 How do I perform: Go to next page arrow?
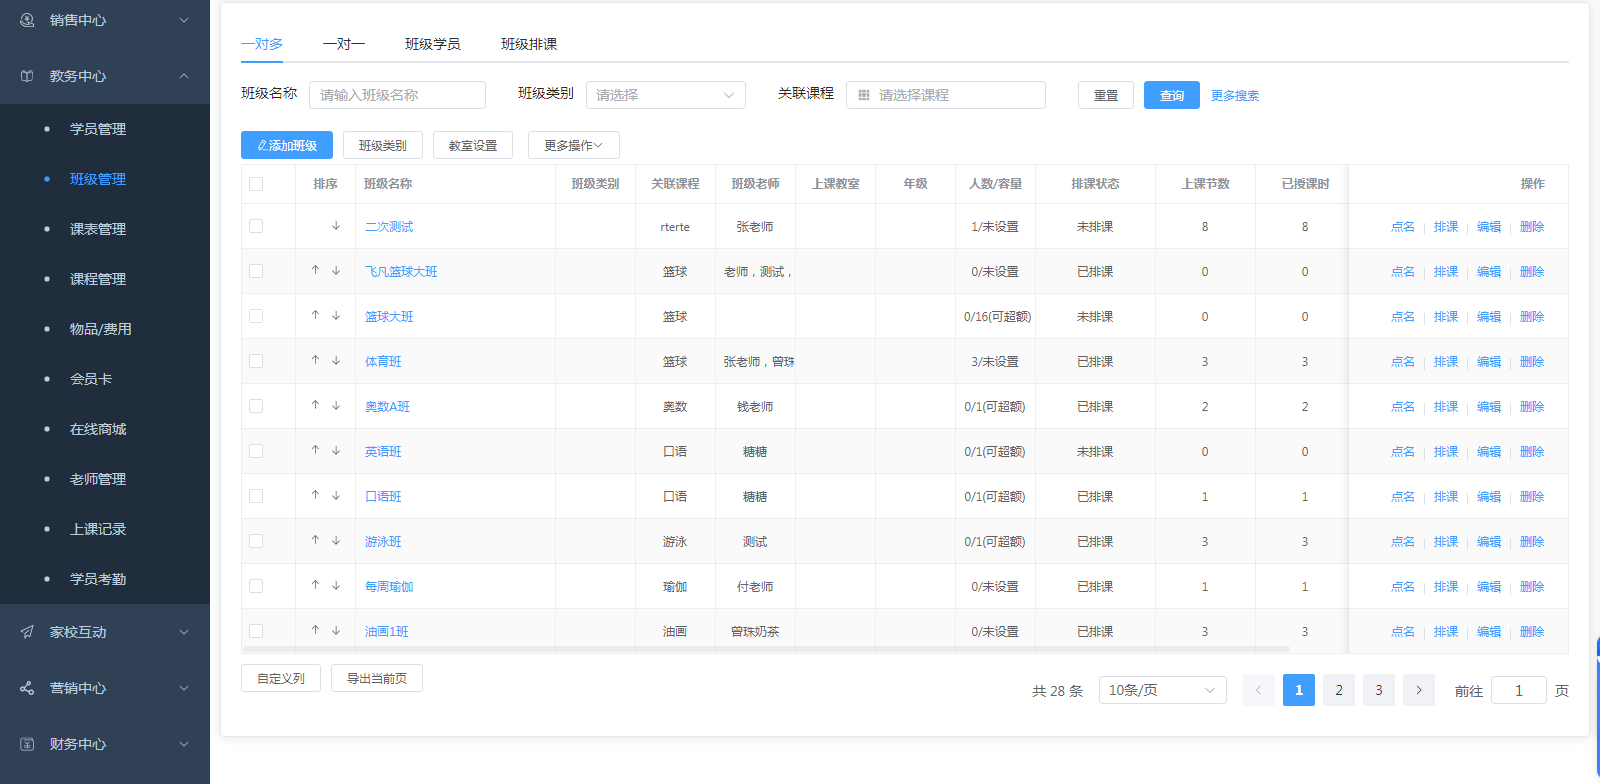1419,690
